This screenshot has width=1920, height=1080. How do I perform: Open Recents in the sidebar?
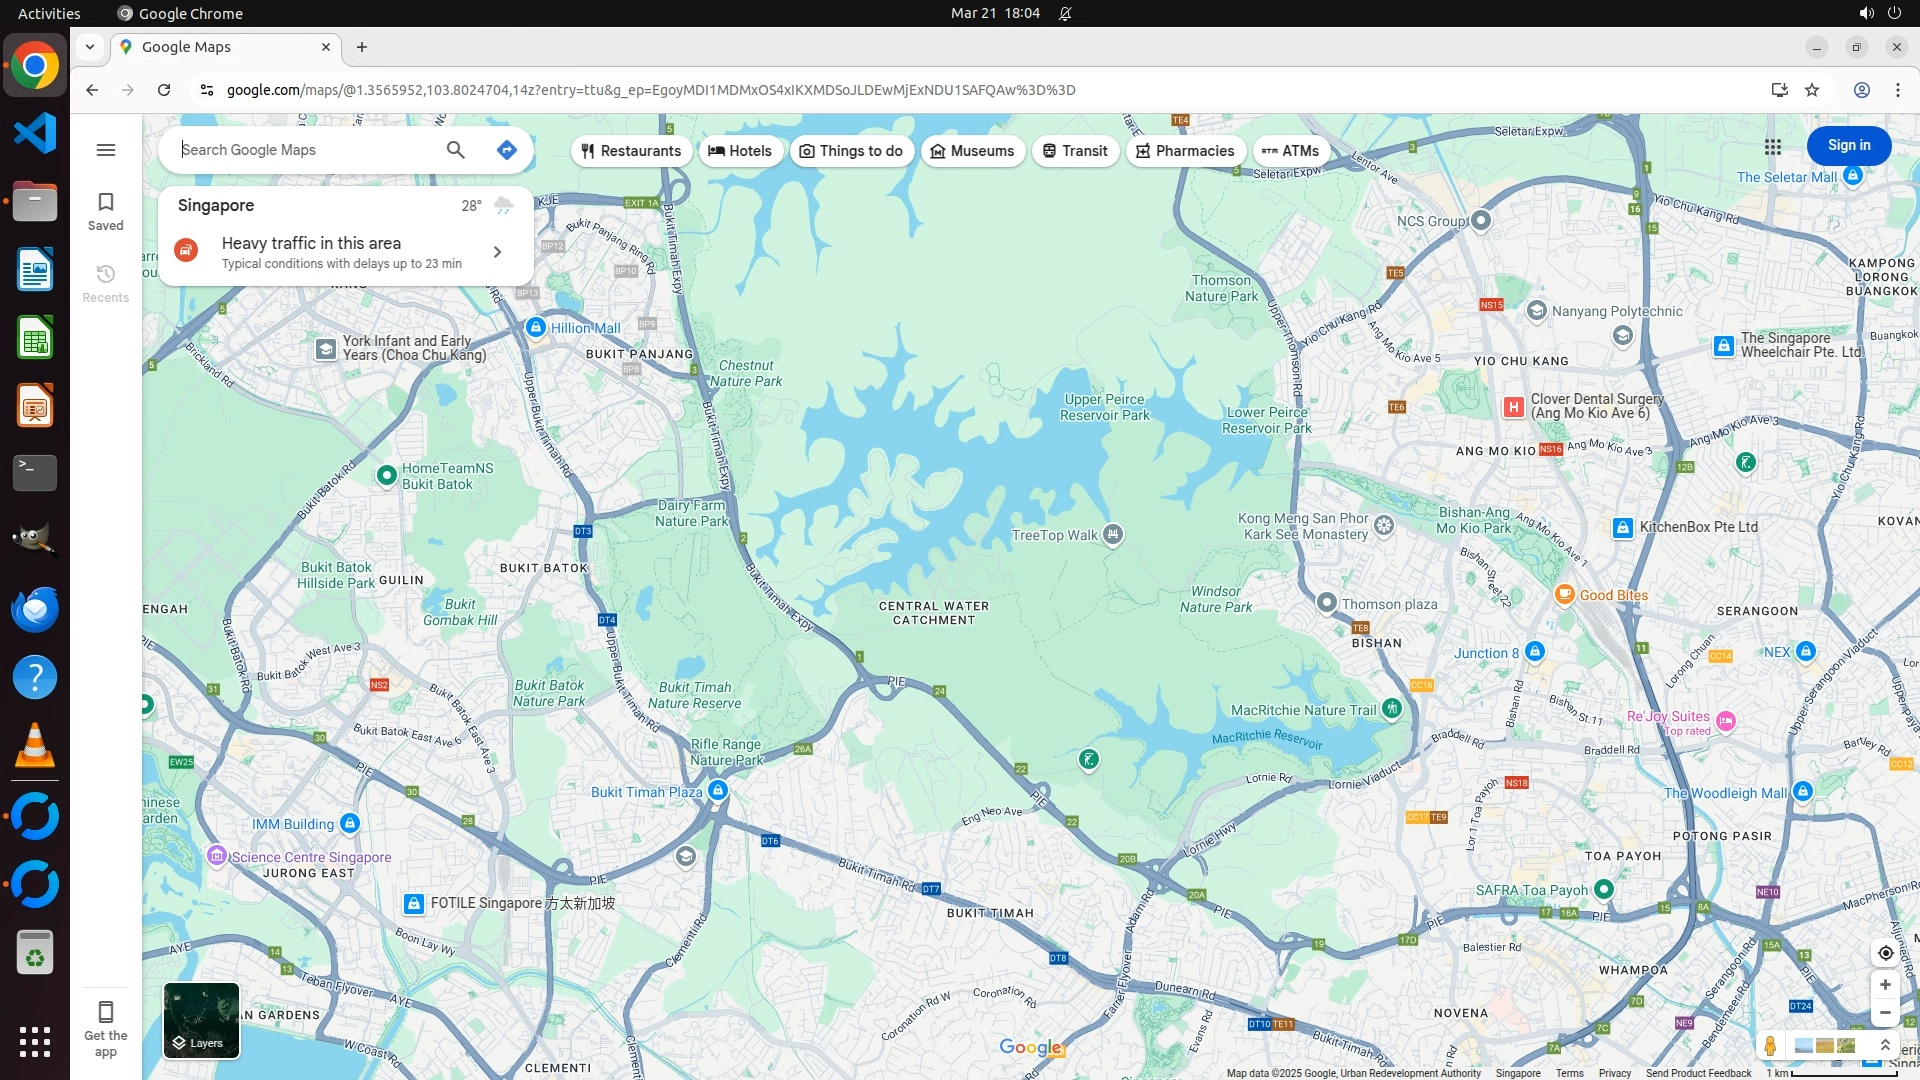point(106,283)
